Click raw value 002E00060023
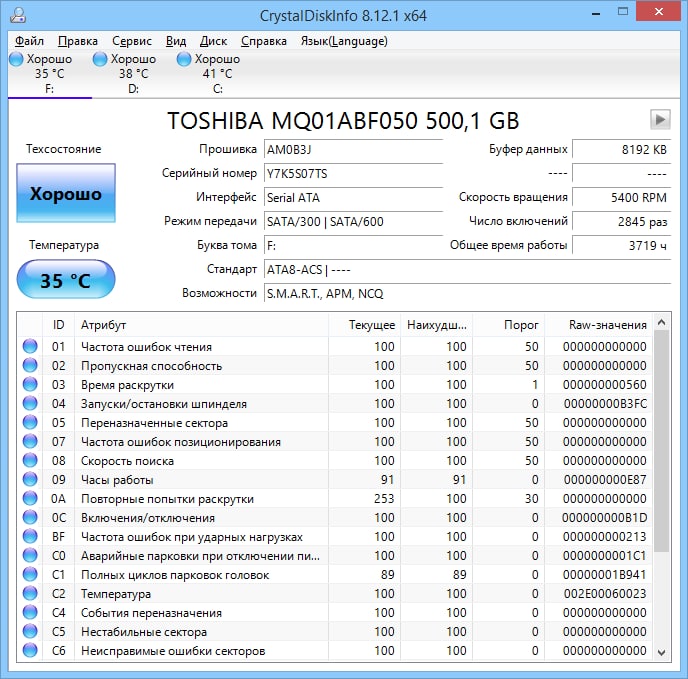 (605, 593)
